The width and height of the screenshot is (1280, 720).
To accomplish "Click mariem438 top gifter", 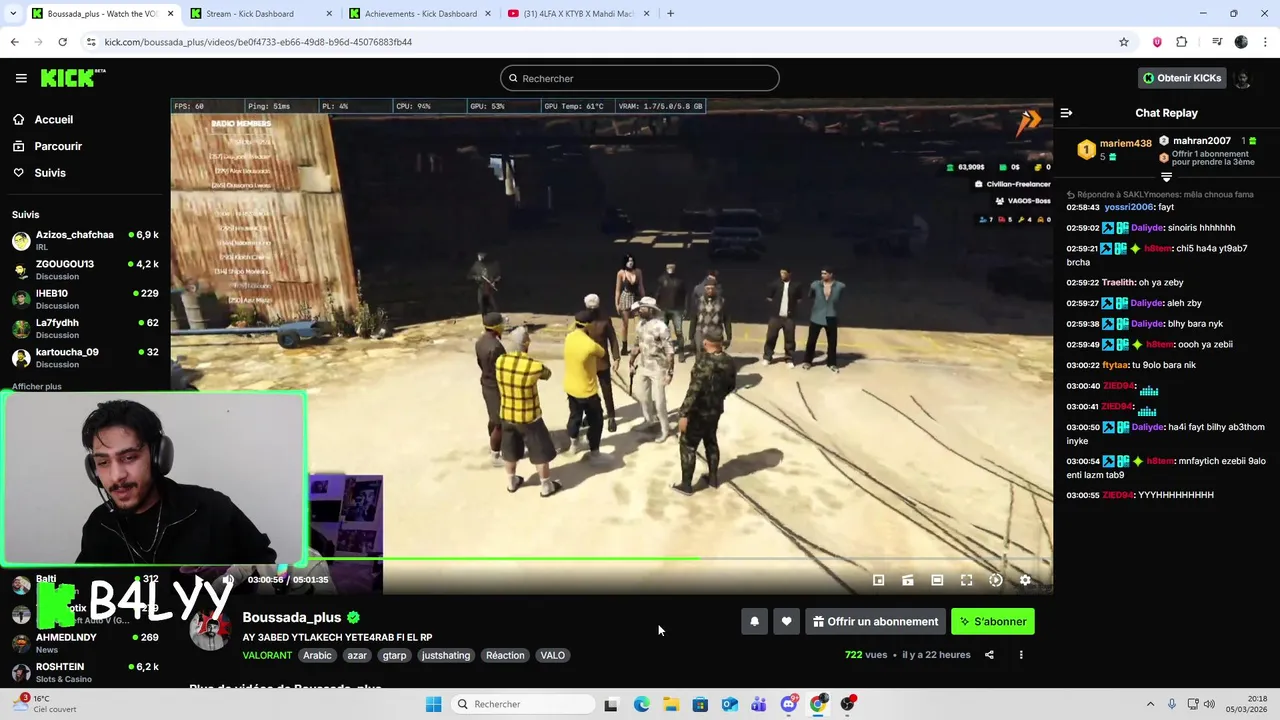I will click(x=1126, y=143).
